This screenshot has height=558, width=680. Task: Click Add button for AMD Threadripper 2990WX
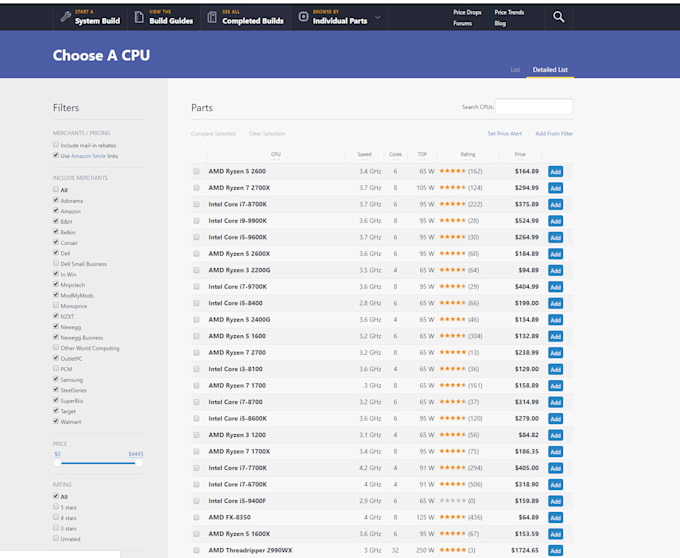[555, 551]
